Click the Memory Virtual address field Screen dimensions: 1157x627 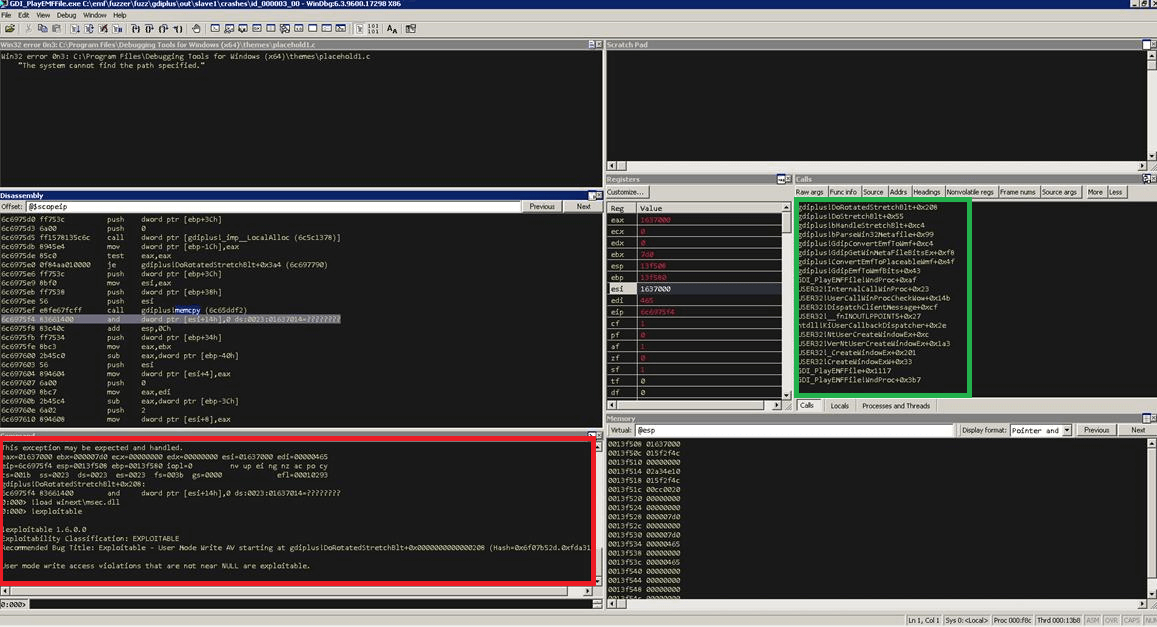(795, 430)
